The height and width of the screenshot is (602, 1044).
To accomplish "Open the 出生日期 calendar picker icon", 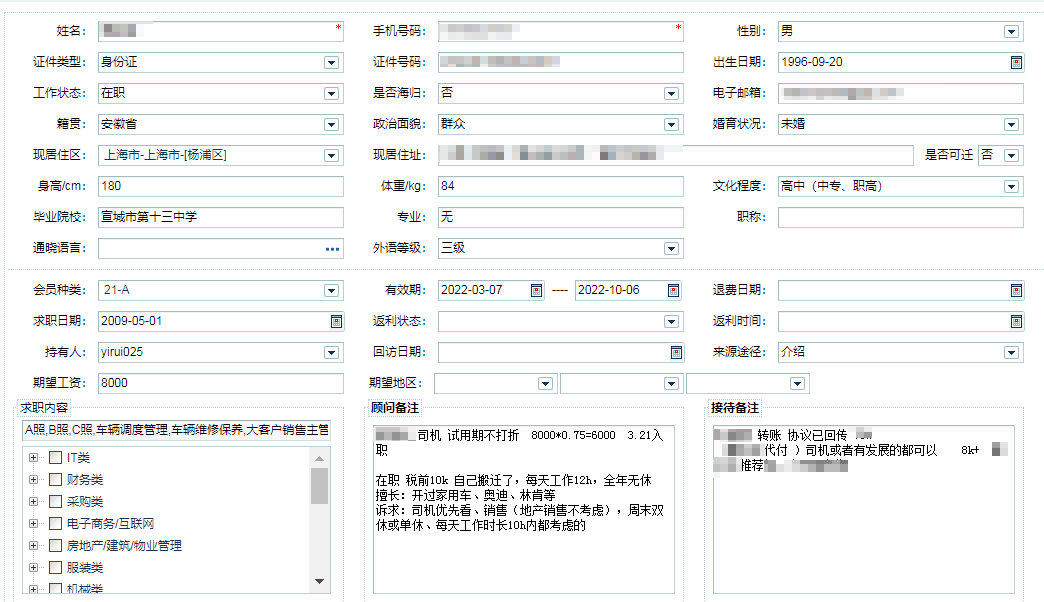I will (x=1016, y=63).
